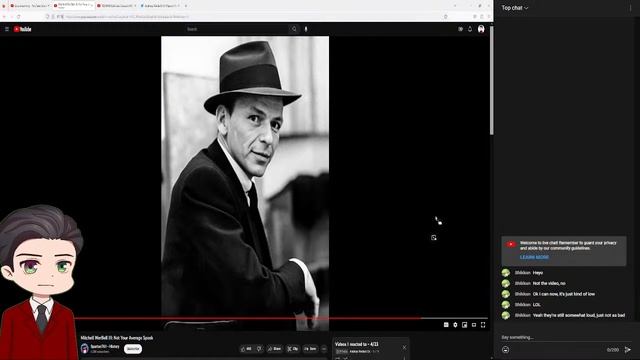
Task: Select the Mitchell WerBell browser tab
Action: point(73,6)
